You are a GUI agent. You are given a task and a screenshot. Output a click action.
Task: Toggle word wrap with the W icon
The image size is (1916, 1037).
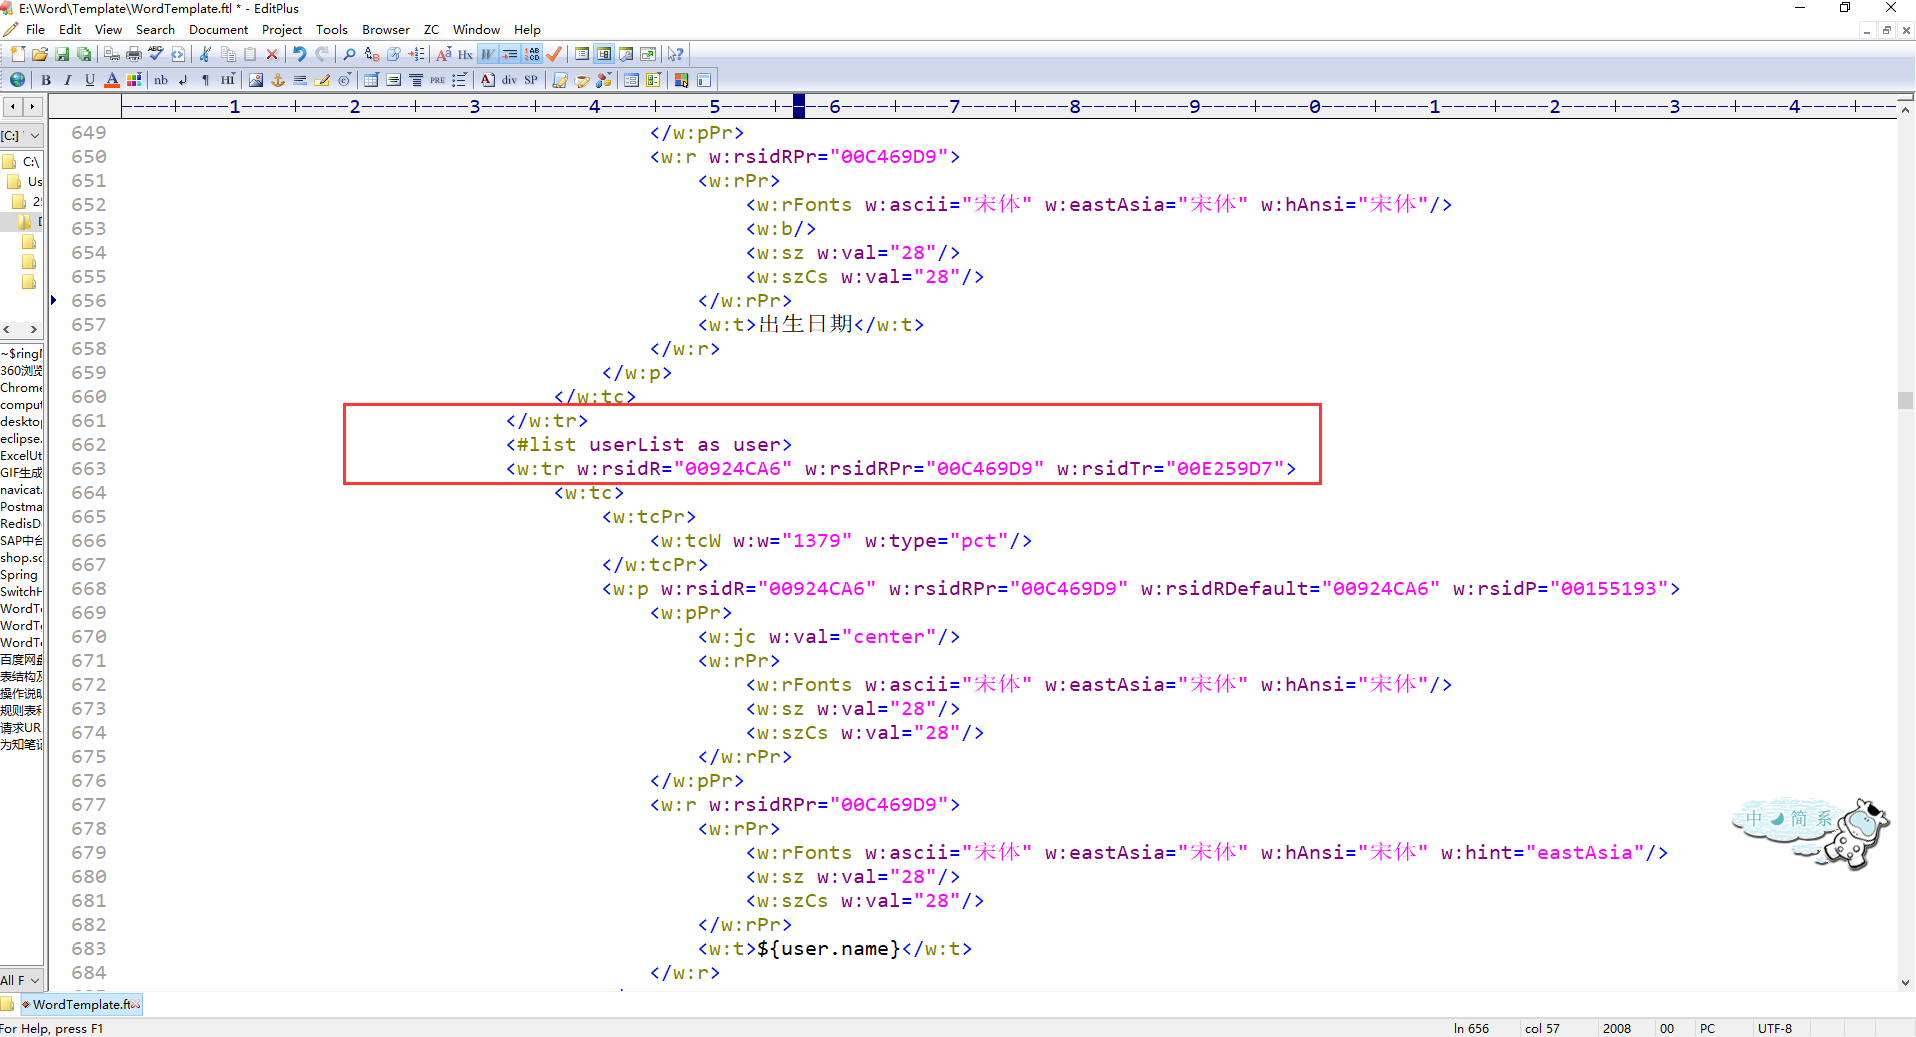[486, 55]
